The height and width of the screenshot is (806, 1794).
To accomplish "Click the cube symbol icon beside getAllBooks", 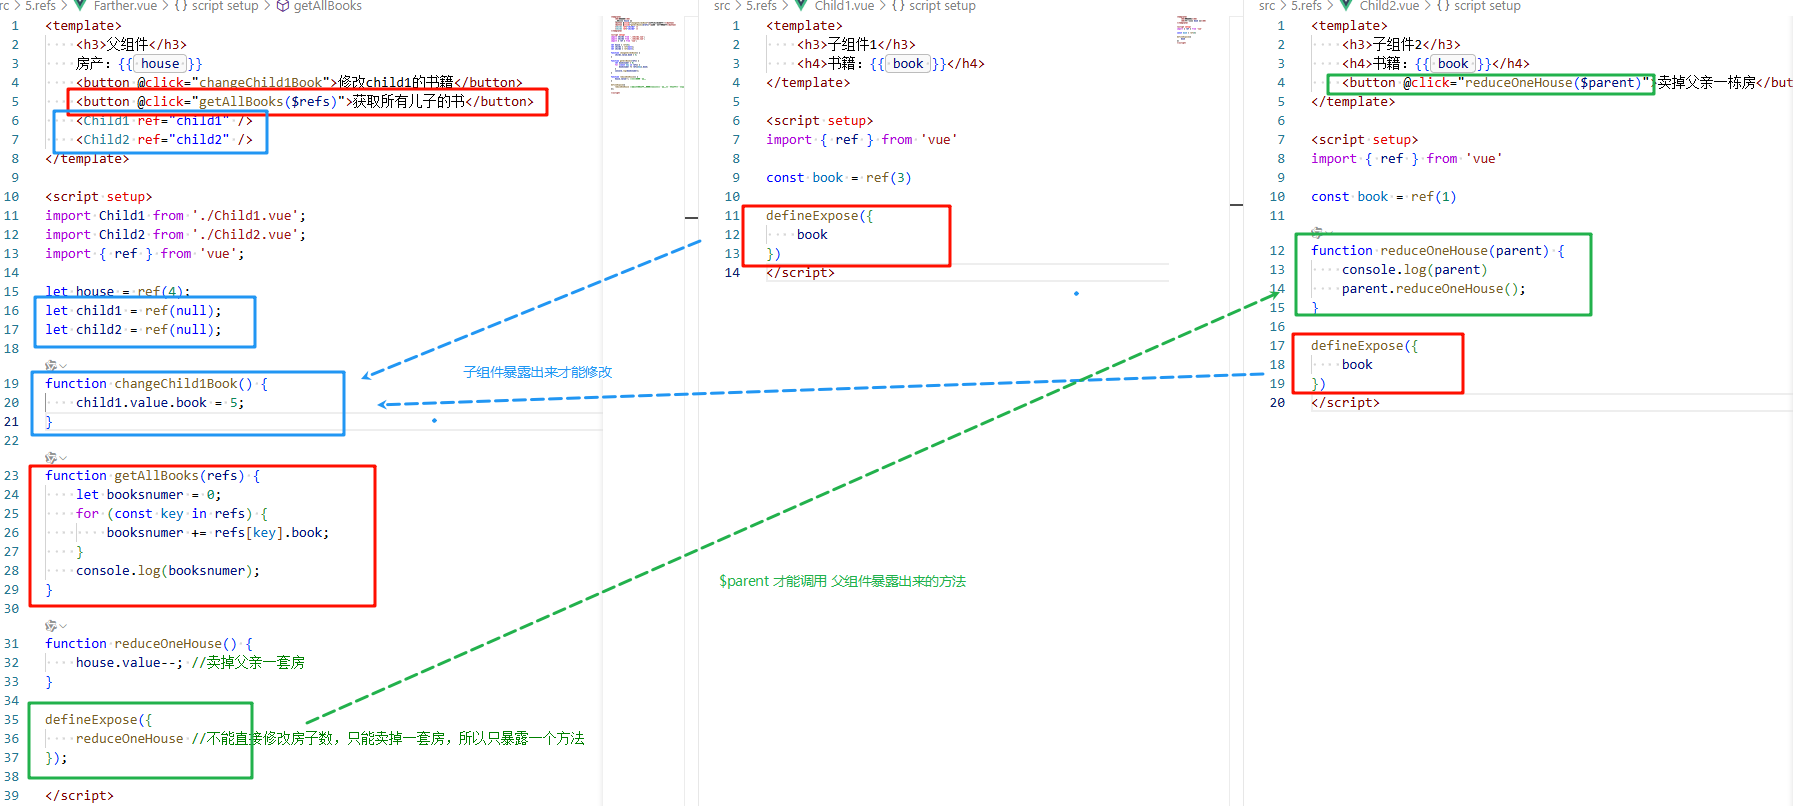I will pyautogui.click(x=283, y=5).
